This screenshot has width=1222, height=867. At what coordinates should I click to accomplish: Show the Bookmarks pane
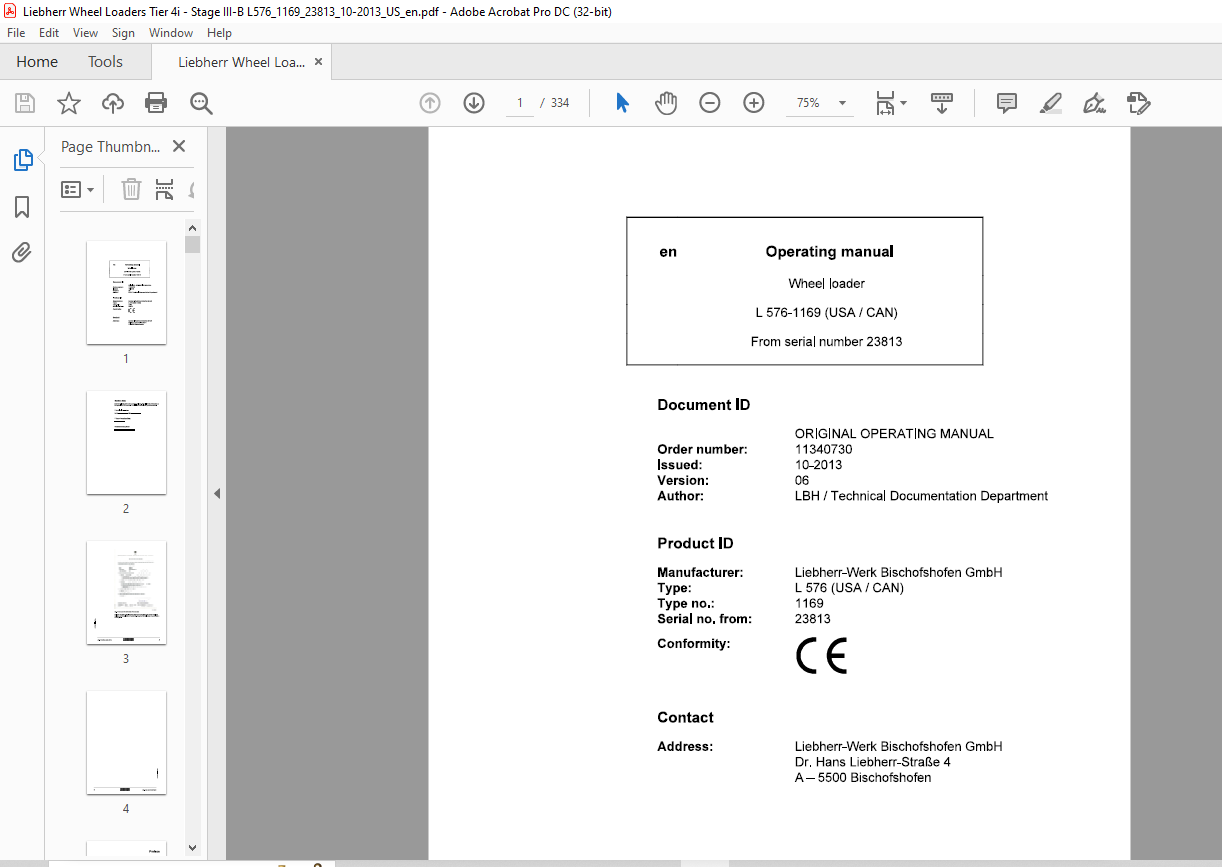22,207
